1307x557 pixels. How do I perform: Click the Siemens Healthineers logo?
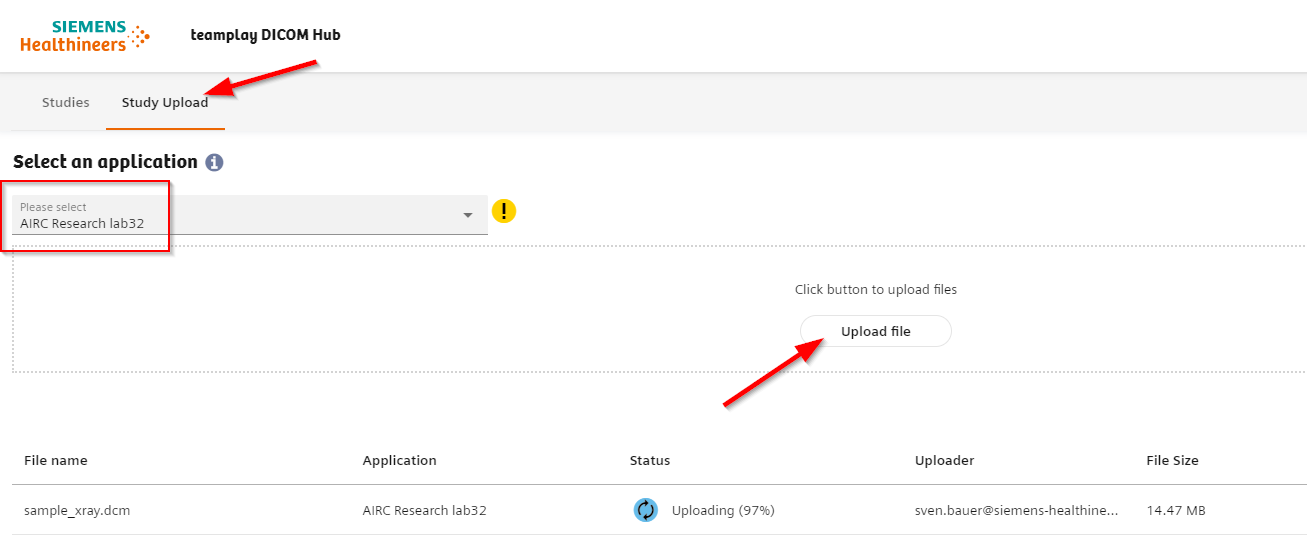(84, 35)
